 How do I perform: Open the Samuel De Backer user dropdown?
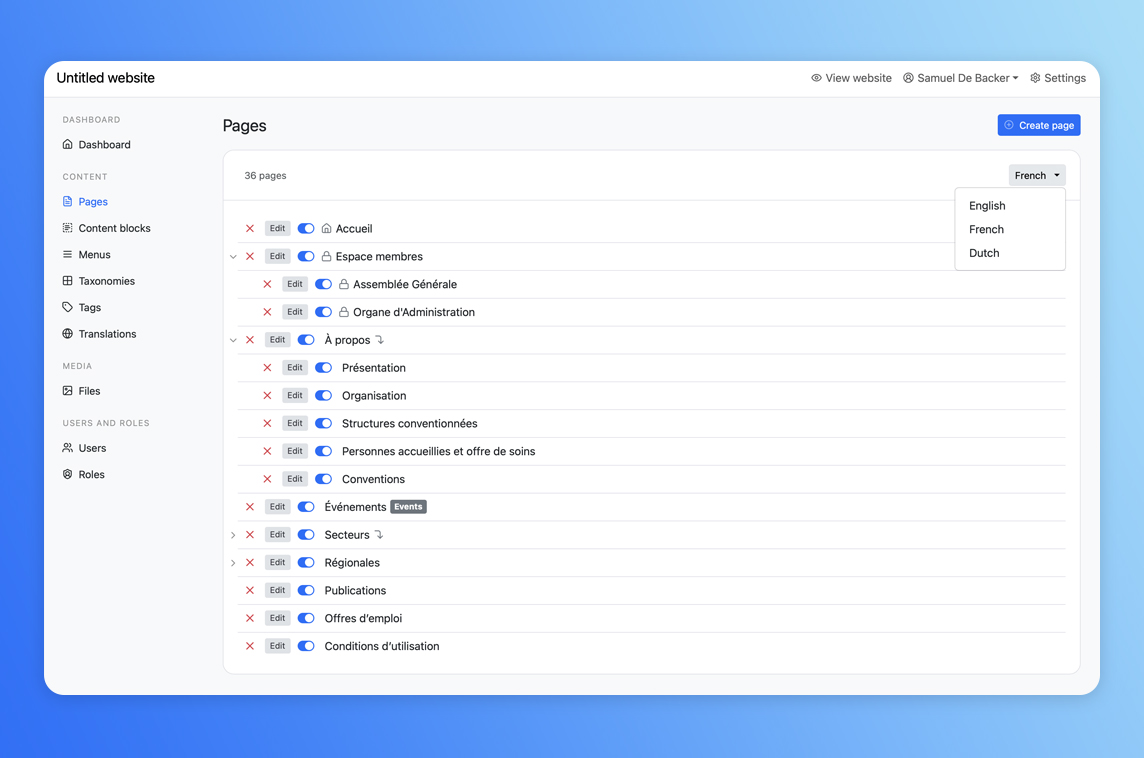click(960, 78)
